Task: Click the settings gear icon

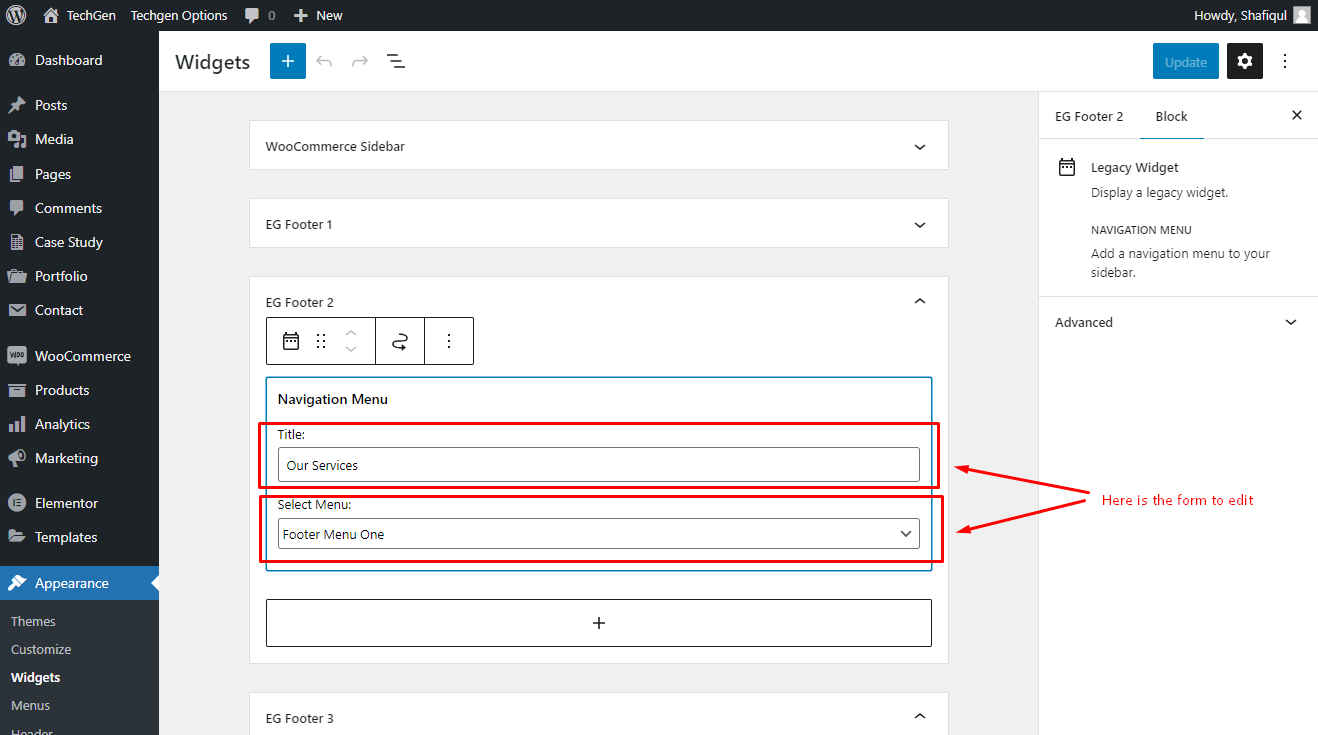Action: pyautogui.click(x=1244, y=61)
